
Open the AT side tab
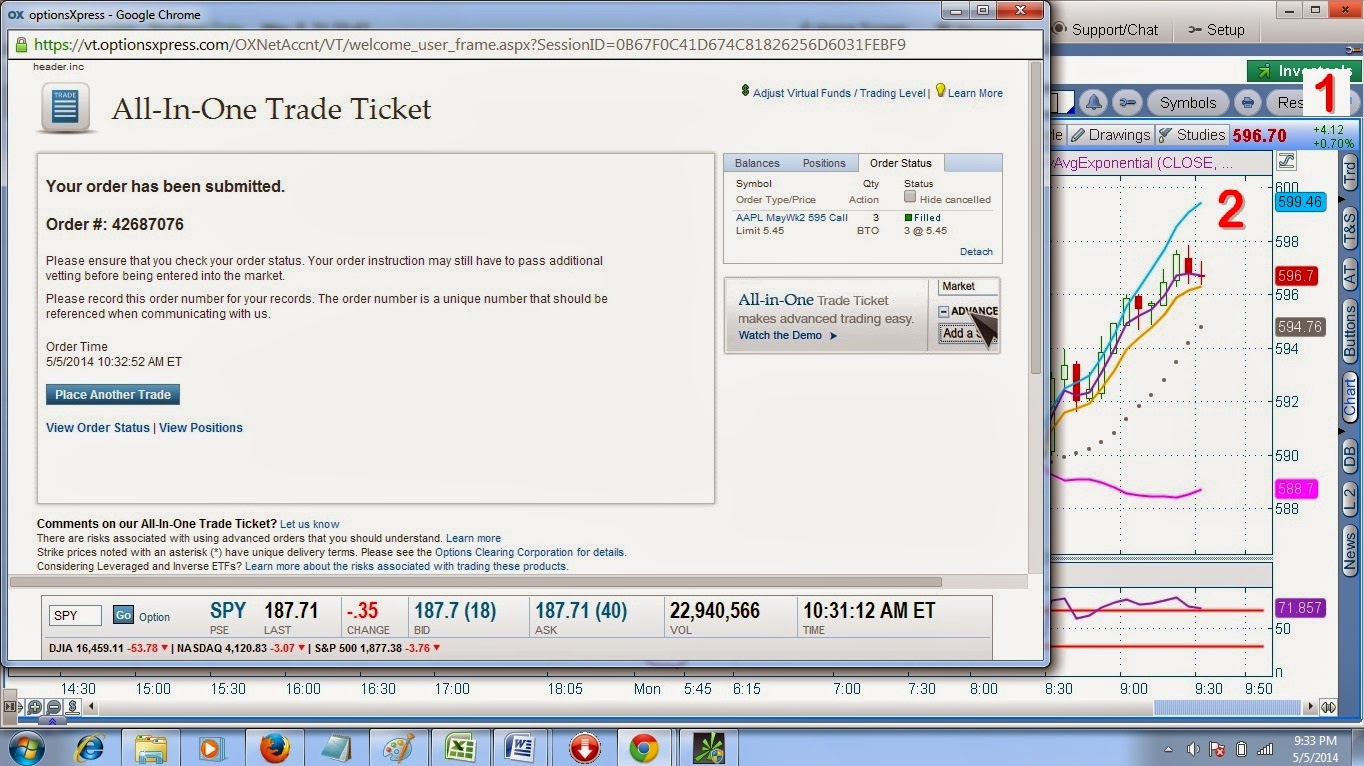tap(1350, 274)
